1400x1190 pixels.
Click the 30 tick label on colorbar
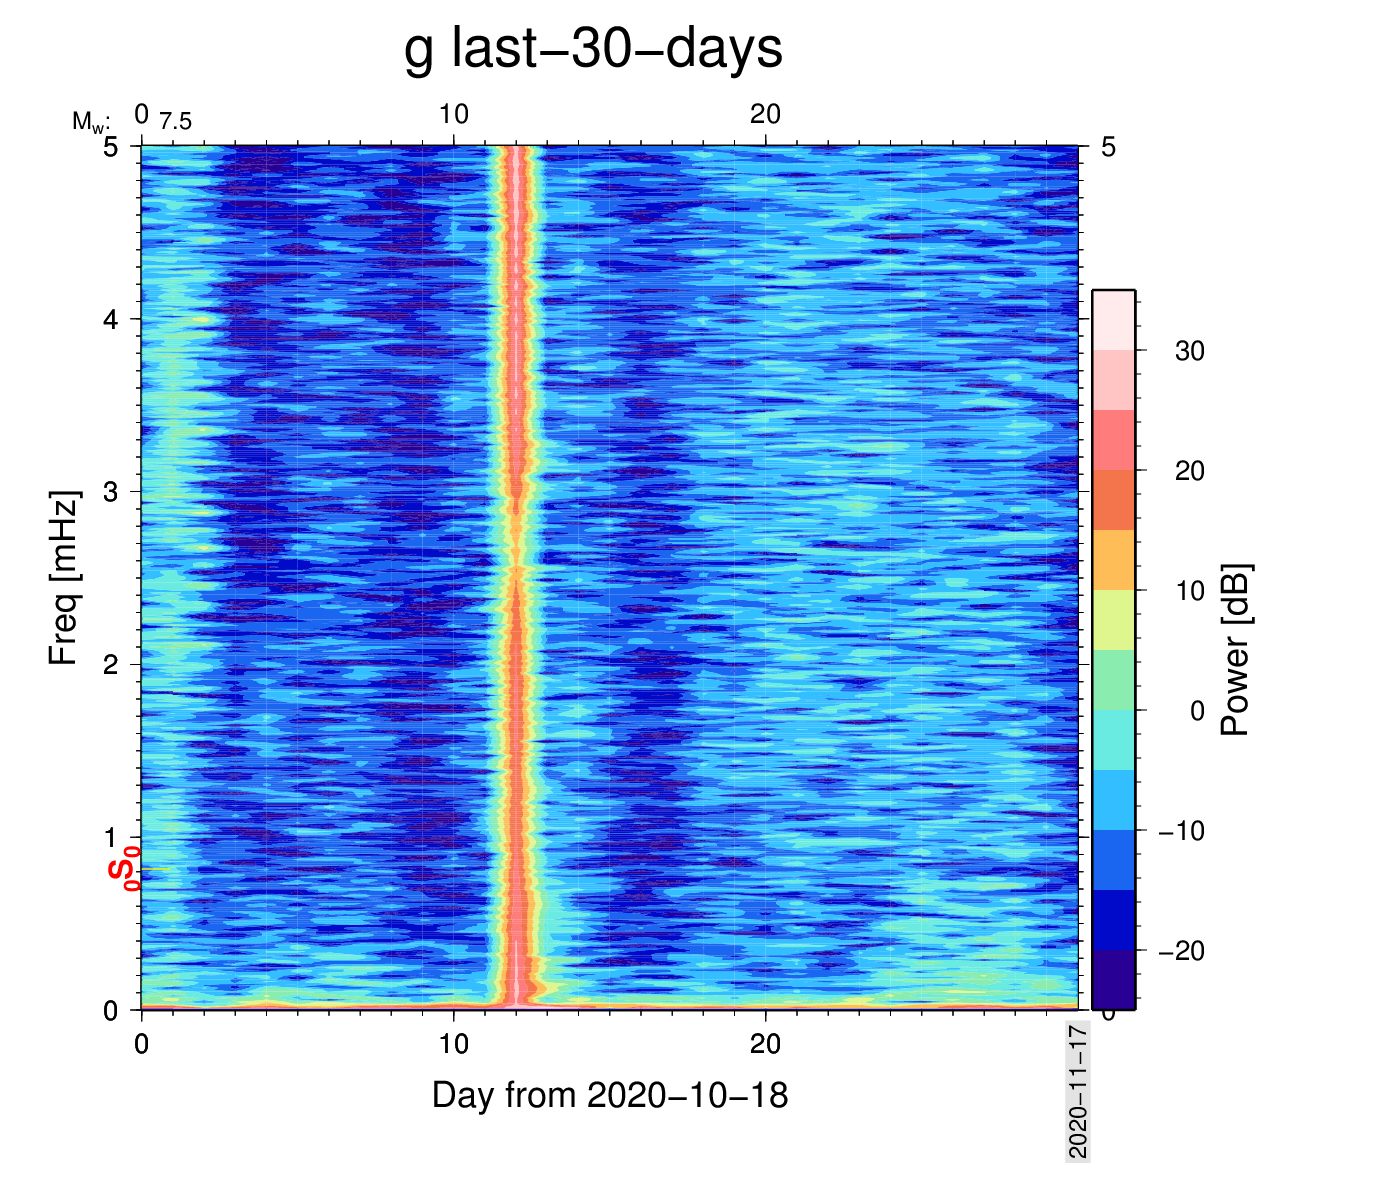(x=1189, y=351)
